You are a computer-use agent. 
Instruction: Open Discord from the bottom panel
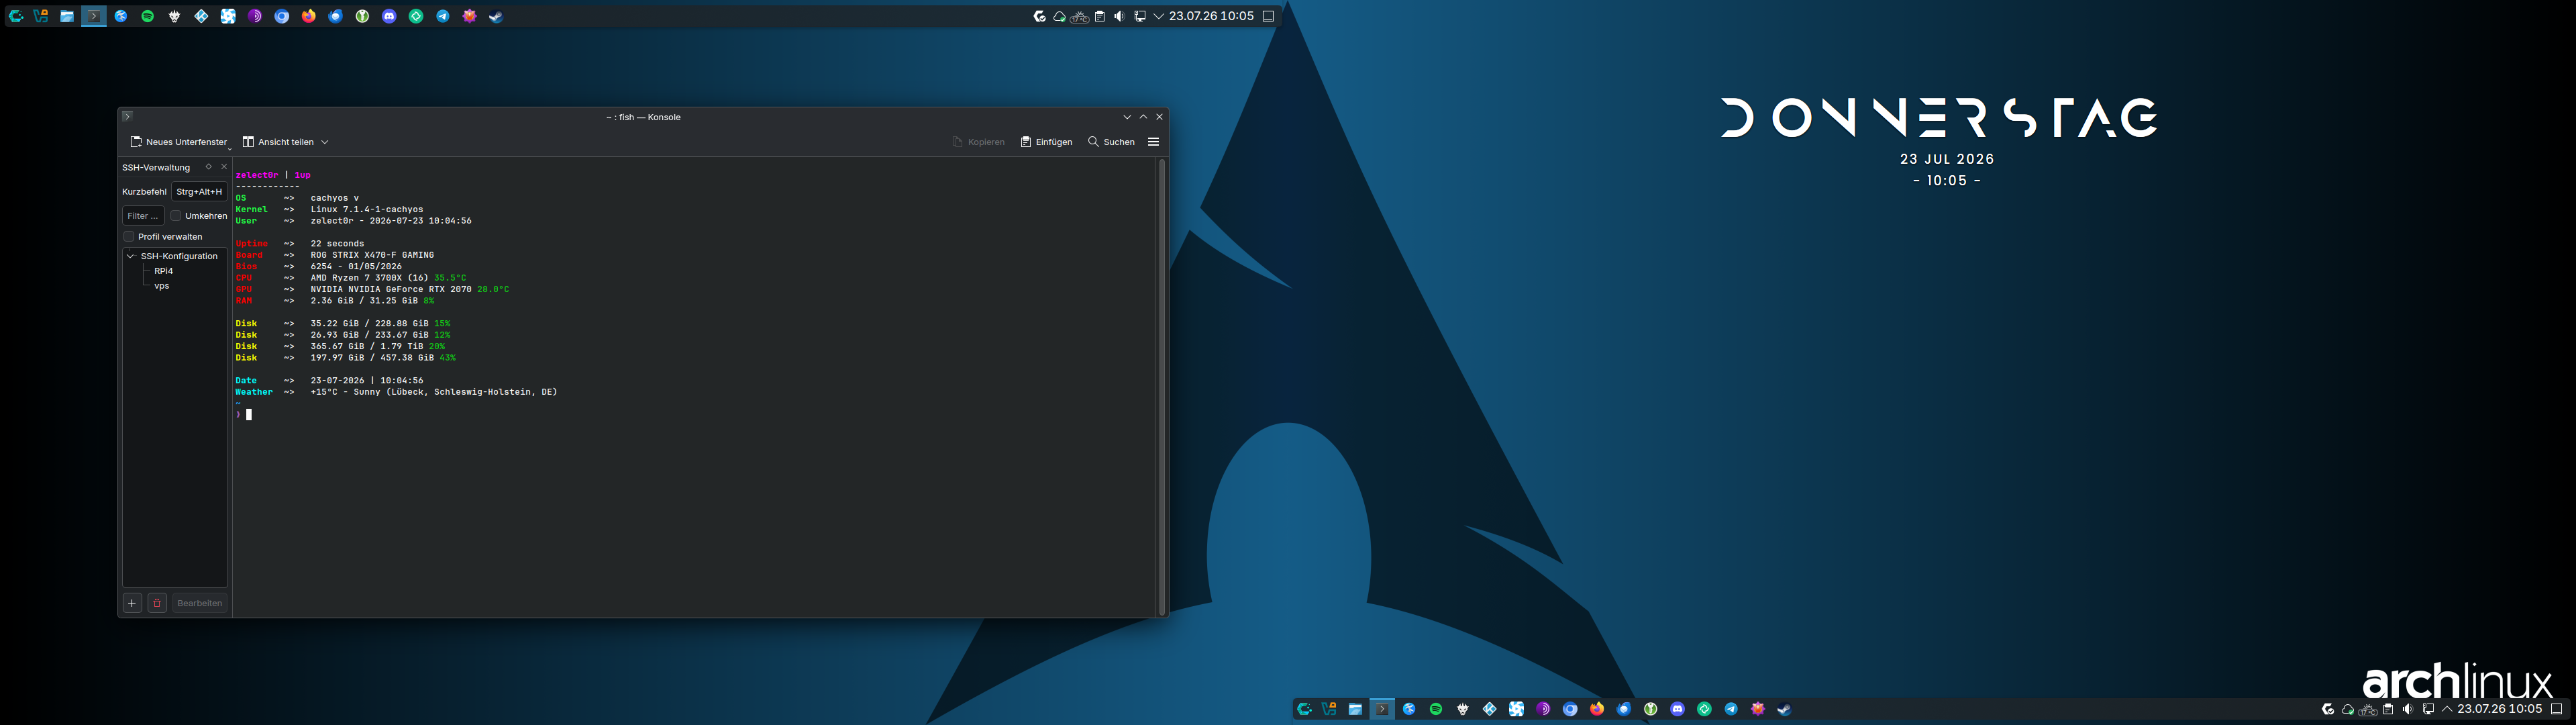point(1678,709)
